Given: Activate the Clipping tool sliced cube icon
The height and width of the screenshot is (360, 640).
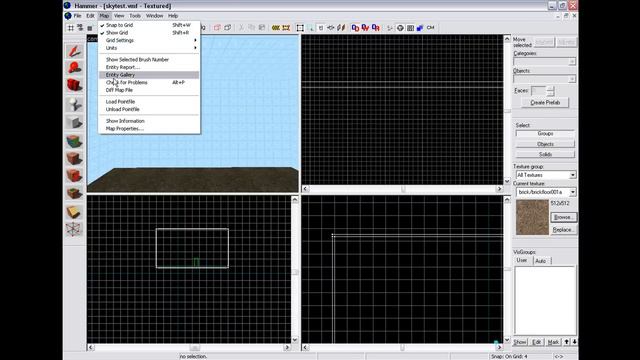Looking at the screenshot, I should click(74, 212).
